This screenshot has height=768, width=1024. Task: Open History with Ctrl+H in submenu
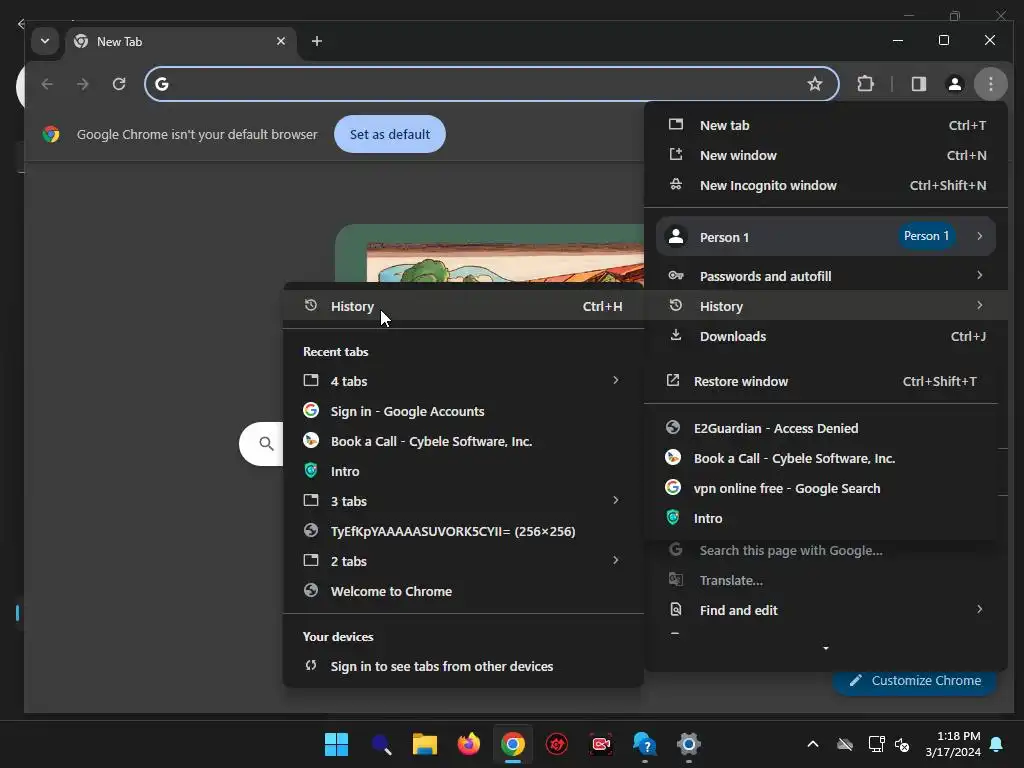(463, 306)
